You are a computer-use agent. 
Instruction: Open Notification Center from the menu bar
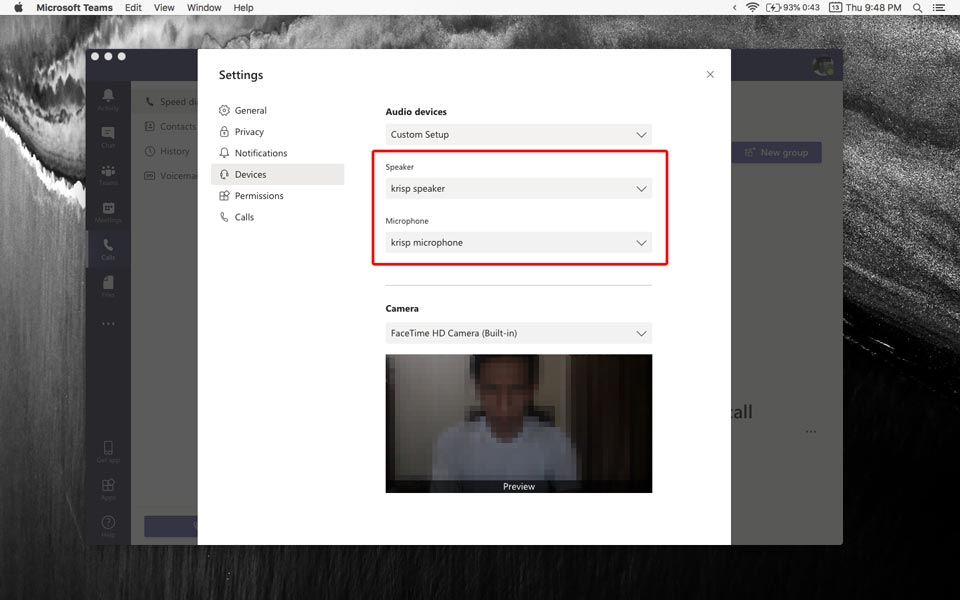coord(939,7)
